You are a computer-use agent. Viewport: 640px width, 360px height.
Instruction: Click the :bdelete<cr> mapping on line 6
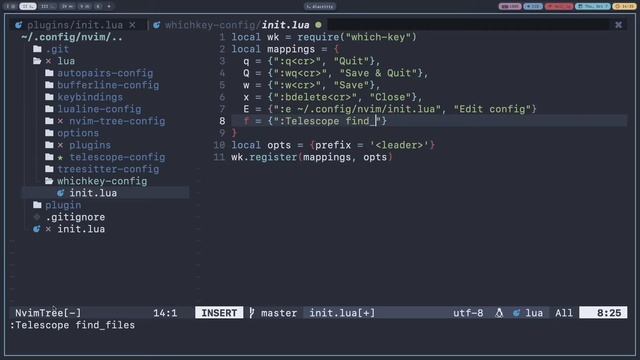[x=315, y=97]
